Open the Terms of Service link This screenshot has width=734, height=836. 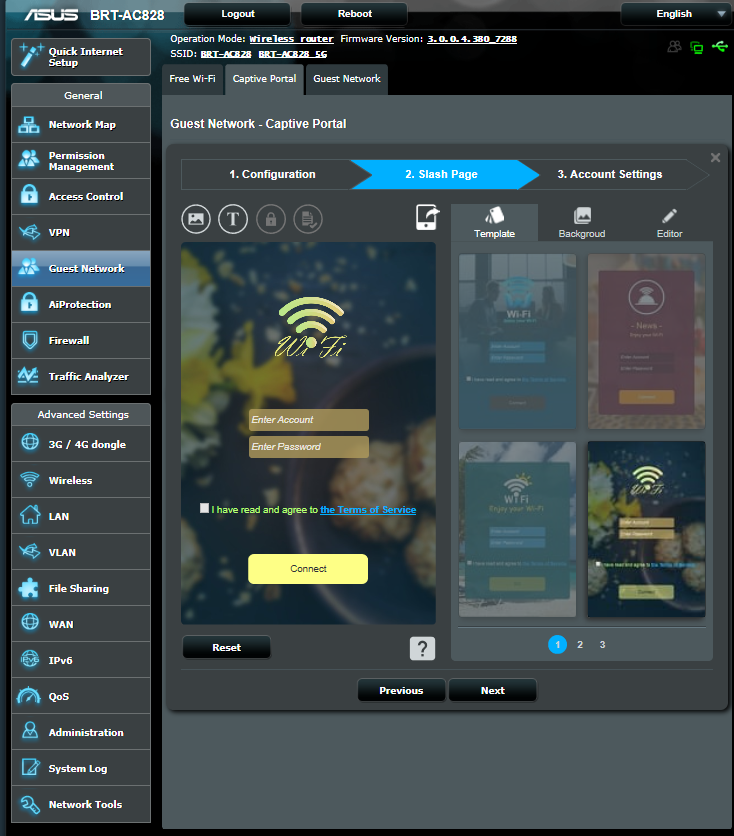point(367,510)
